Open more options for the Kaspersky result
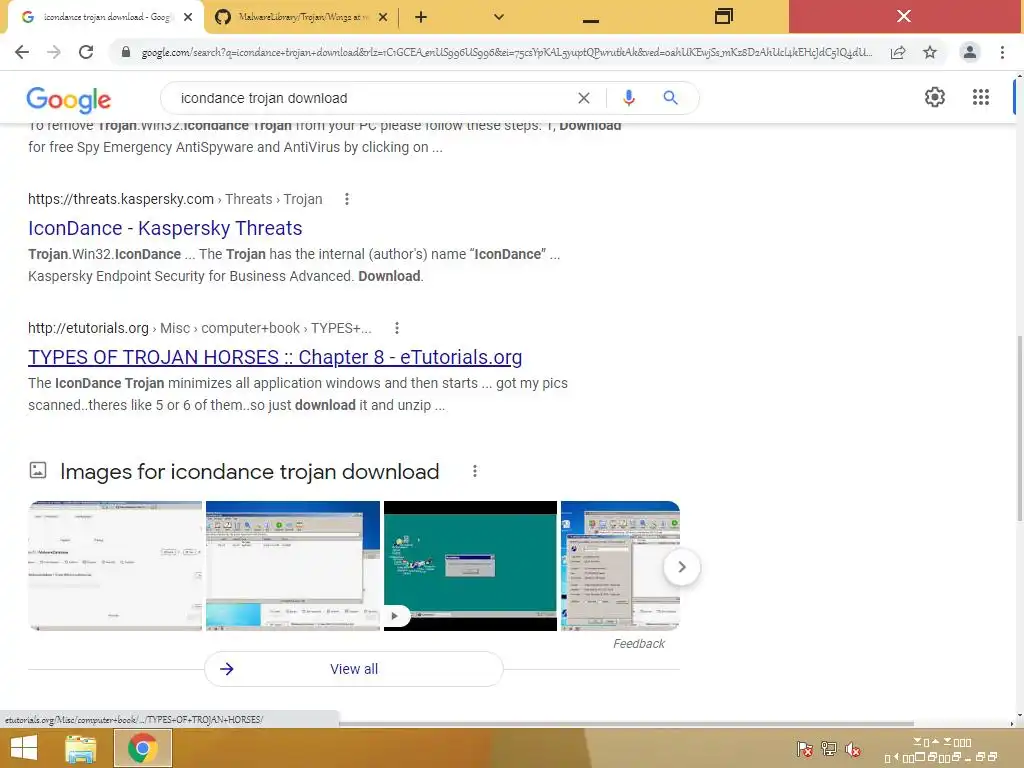Viewport: 1024px width, 768px height. click(347, 199)
